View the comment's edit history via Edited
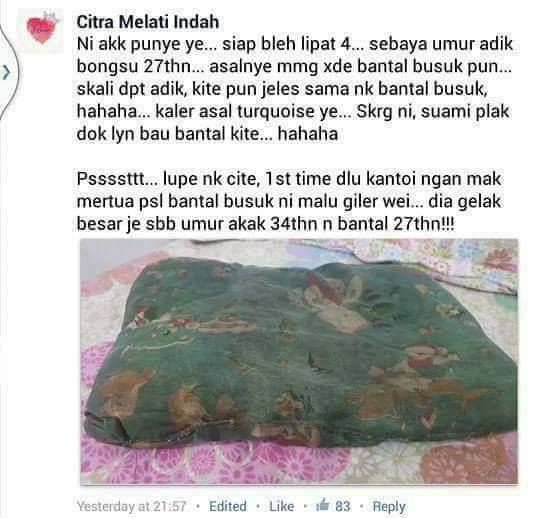Viewport: 539px width, 518px height. tap(228, 506)
